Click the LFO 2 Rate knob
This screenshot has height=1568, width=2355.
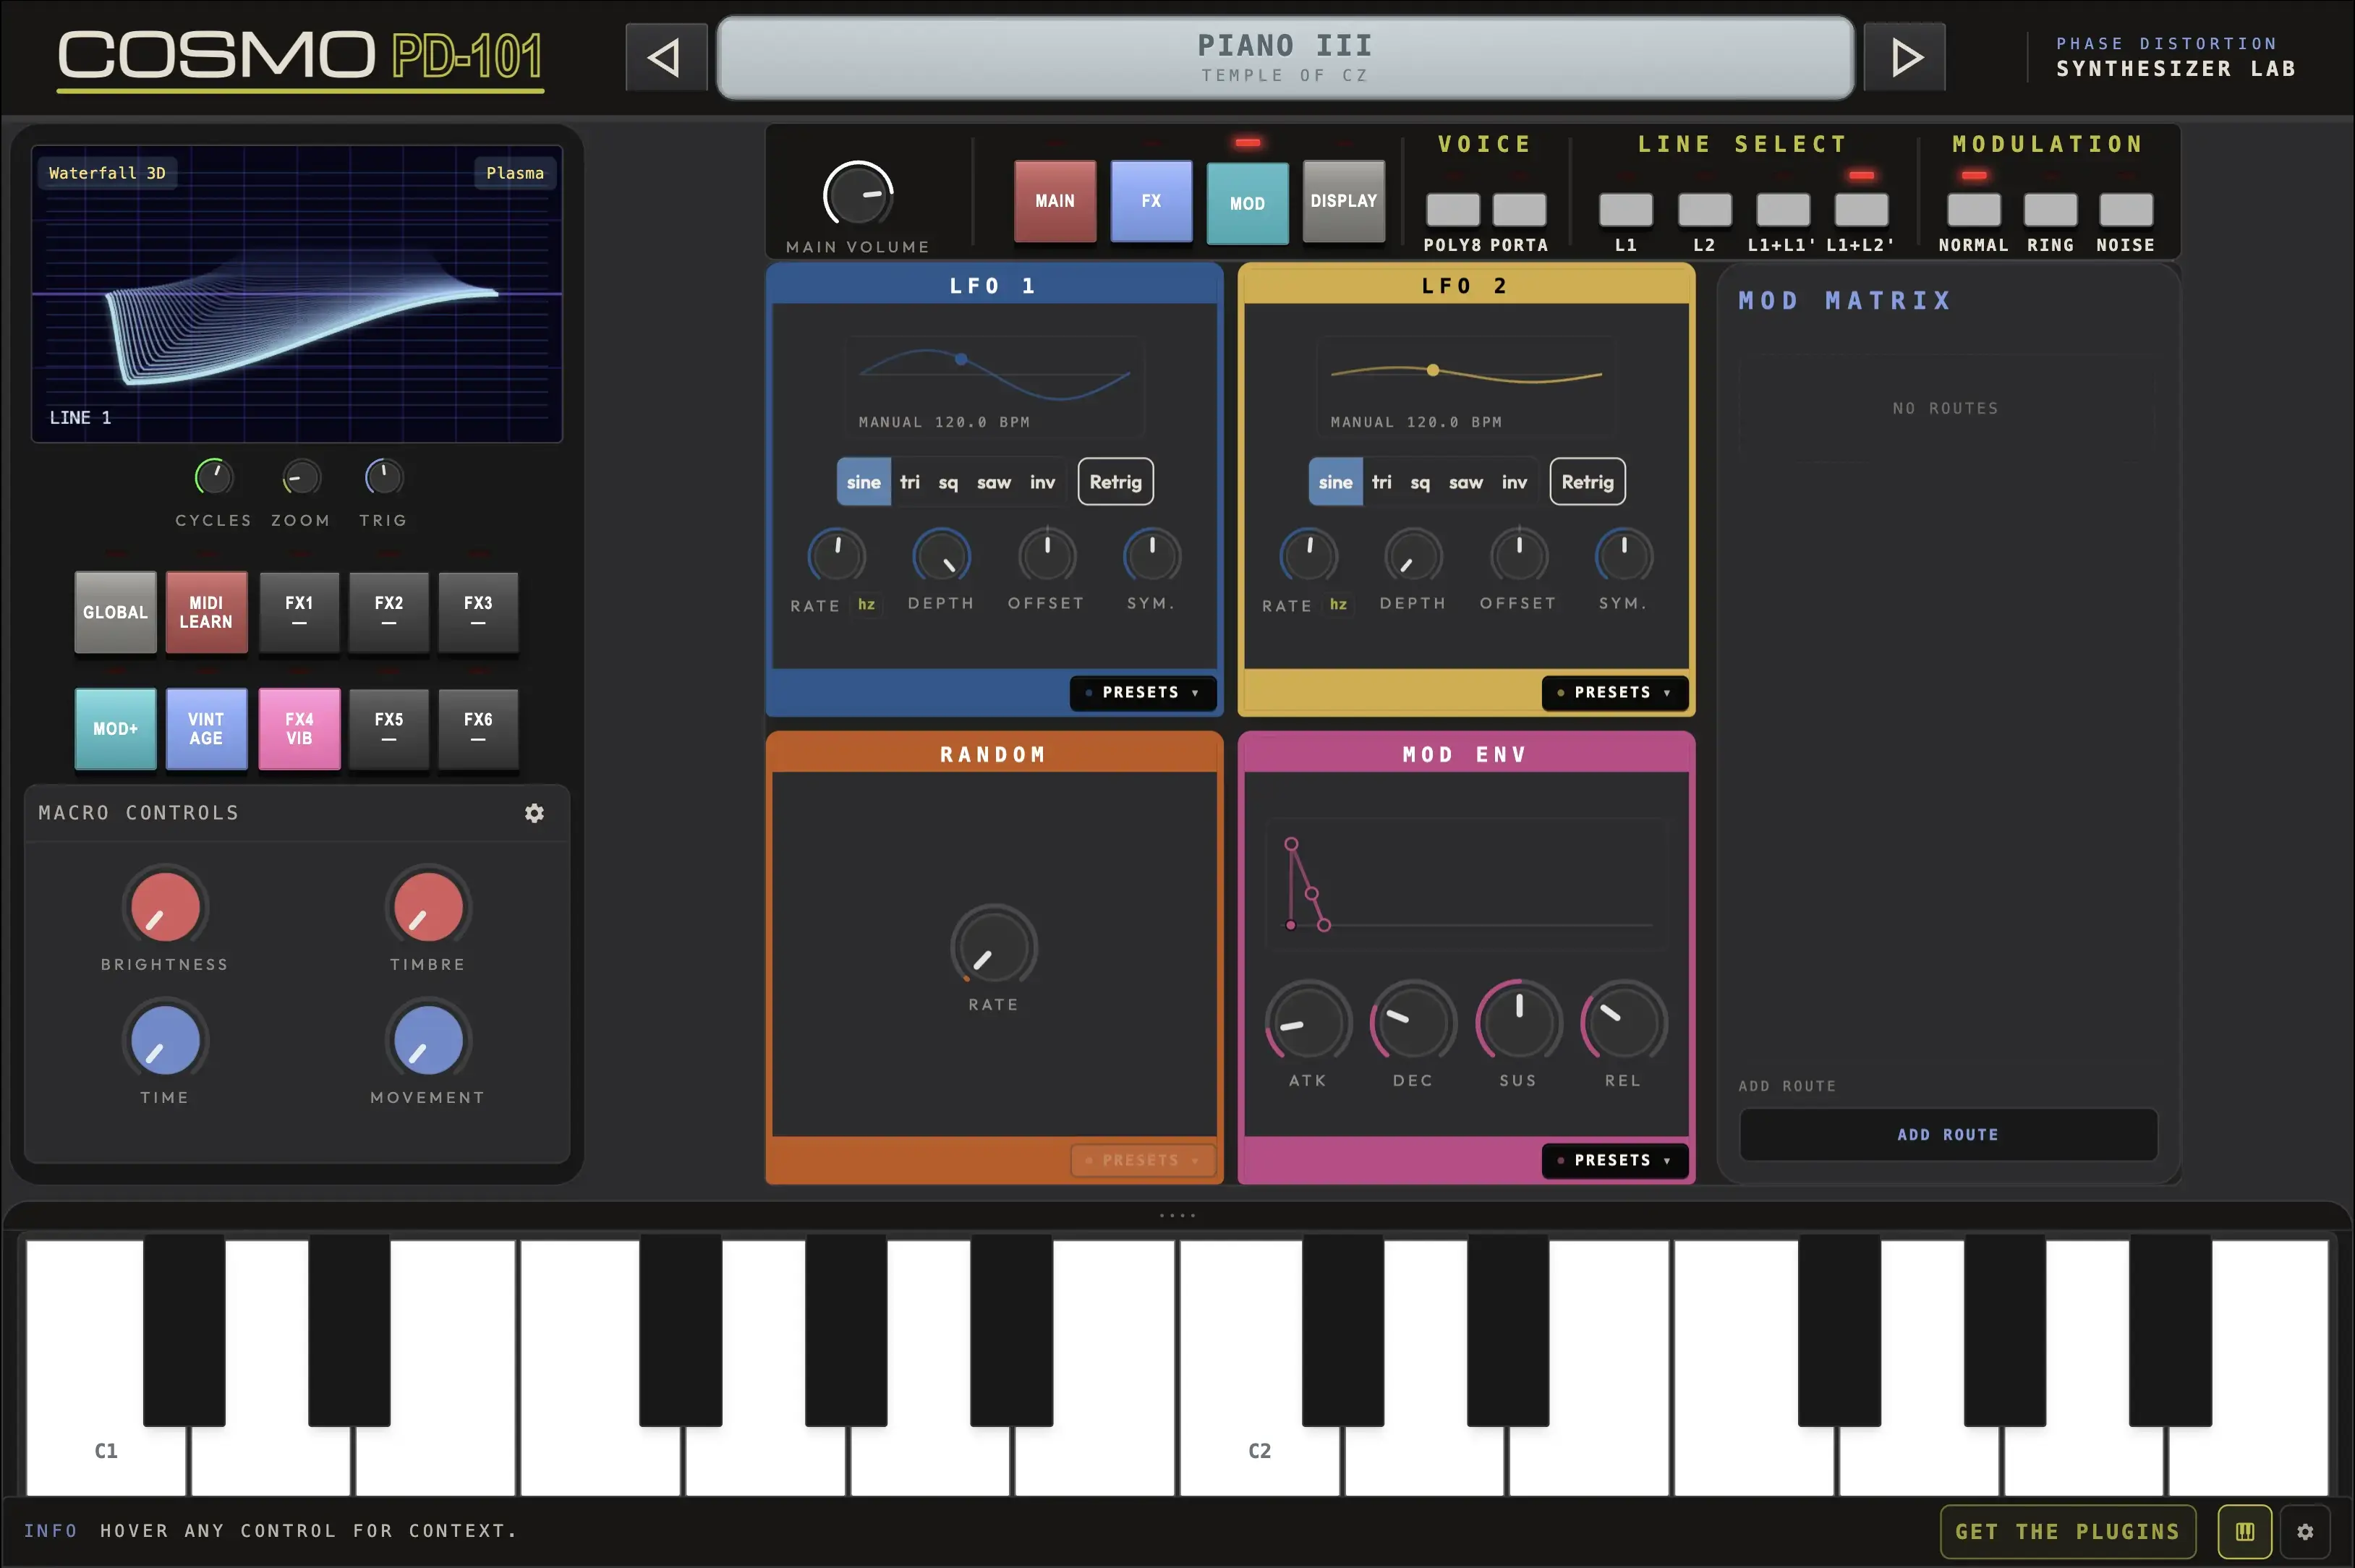pyautogui.click(x=1308, y=555)
